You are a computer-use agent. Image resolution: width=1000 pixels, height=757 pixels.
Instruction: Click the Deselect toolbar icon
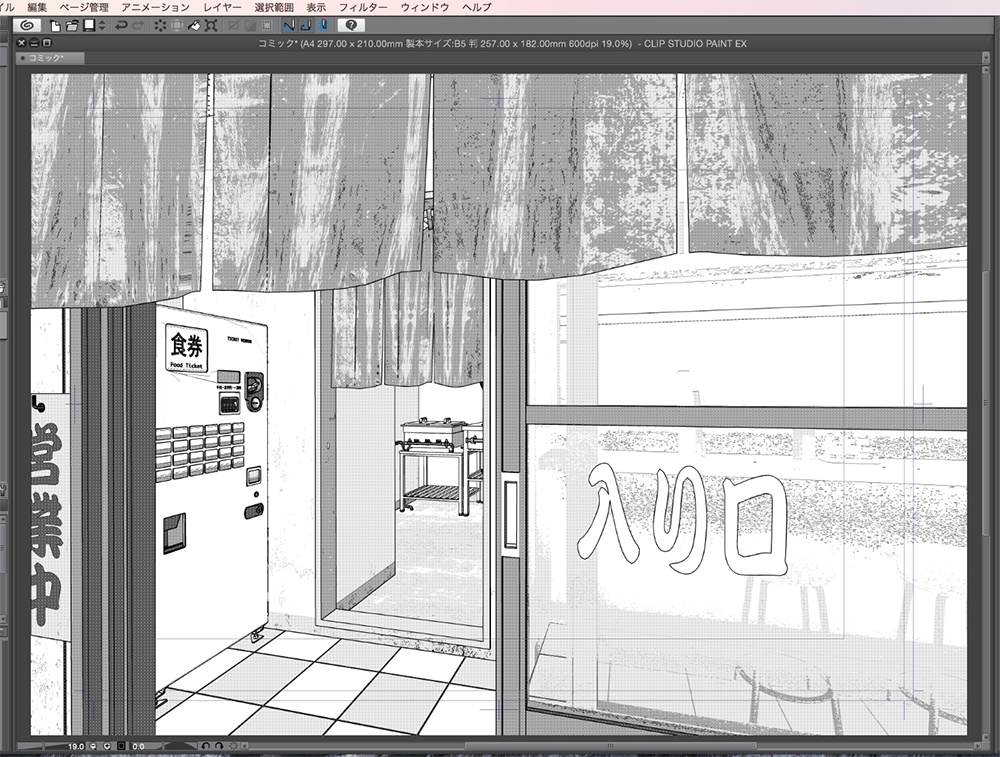pyautogui.click(x=234, y=26)
